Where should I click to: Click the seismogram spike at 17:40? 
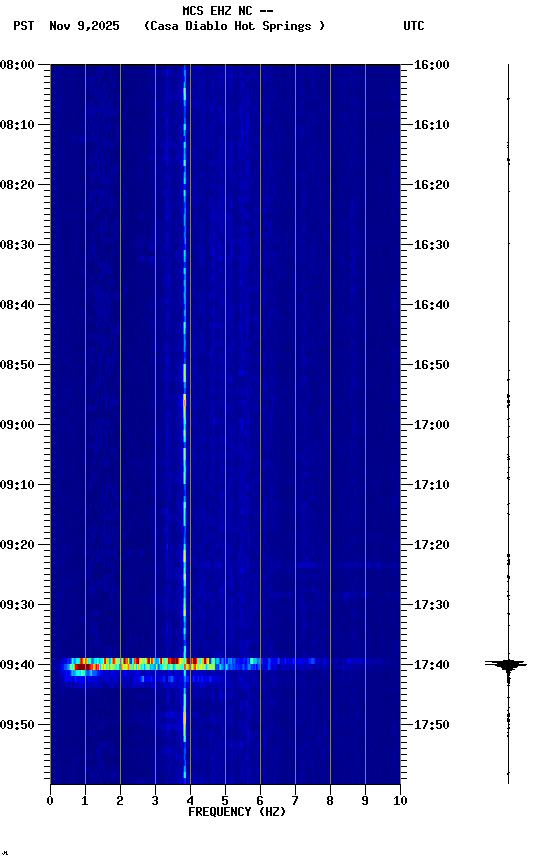coord(506,665)
